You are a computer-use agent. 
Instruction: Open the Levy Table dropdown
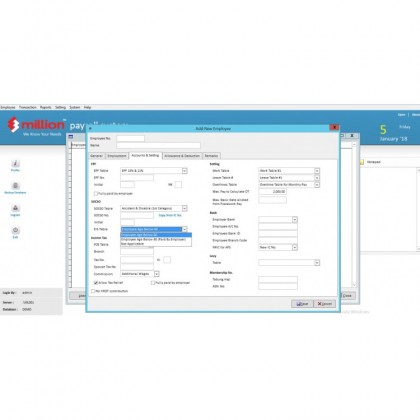tap(317, 263)
